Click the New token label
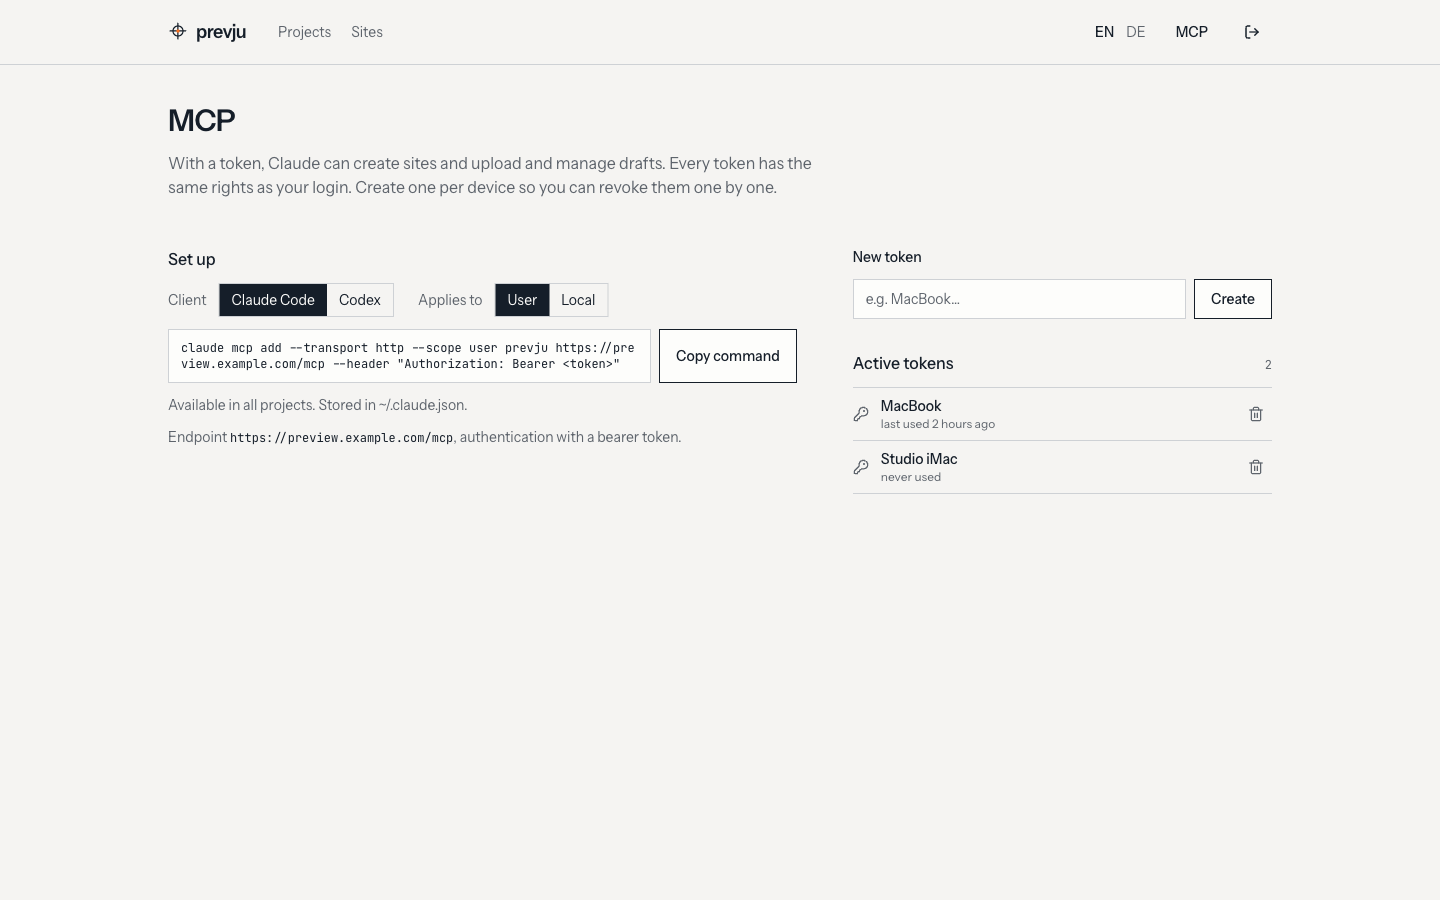Screen dimensions: 1440x900 (x=887, y=257)
